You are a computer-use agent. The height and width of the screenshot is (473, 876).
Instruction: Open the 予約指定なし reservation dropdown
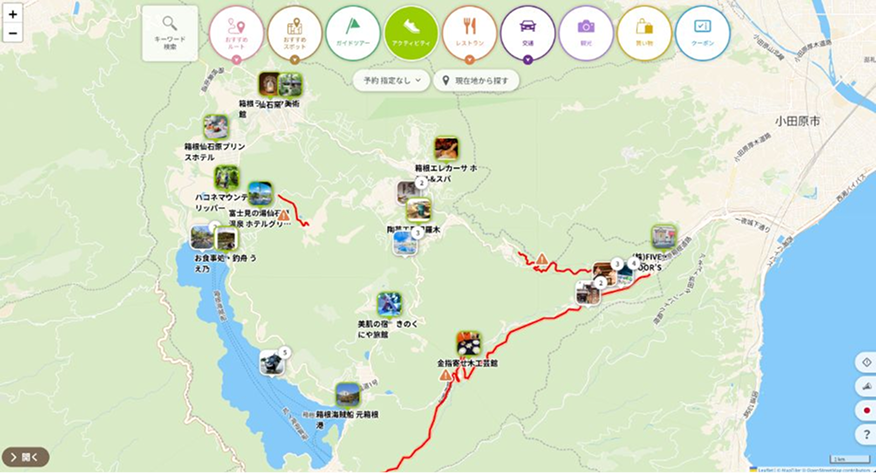[x=392, y=80]
